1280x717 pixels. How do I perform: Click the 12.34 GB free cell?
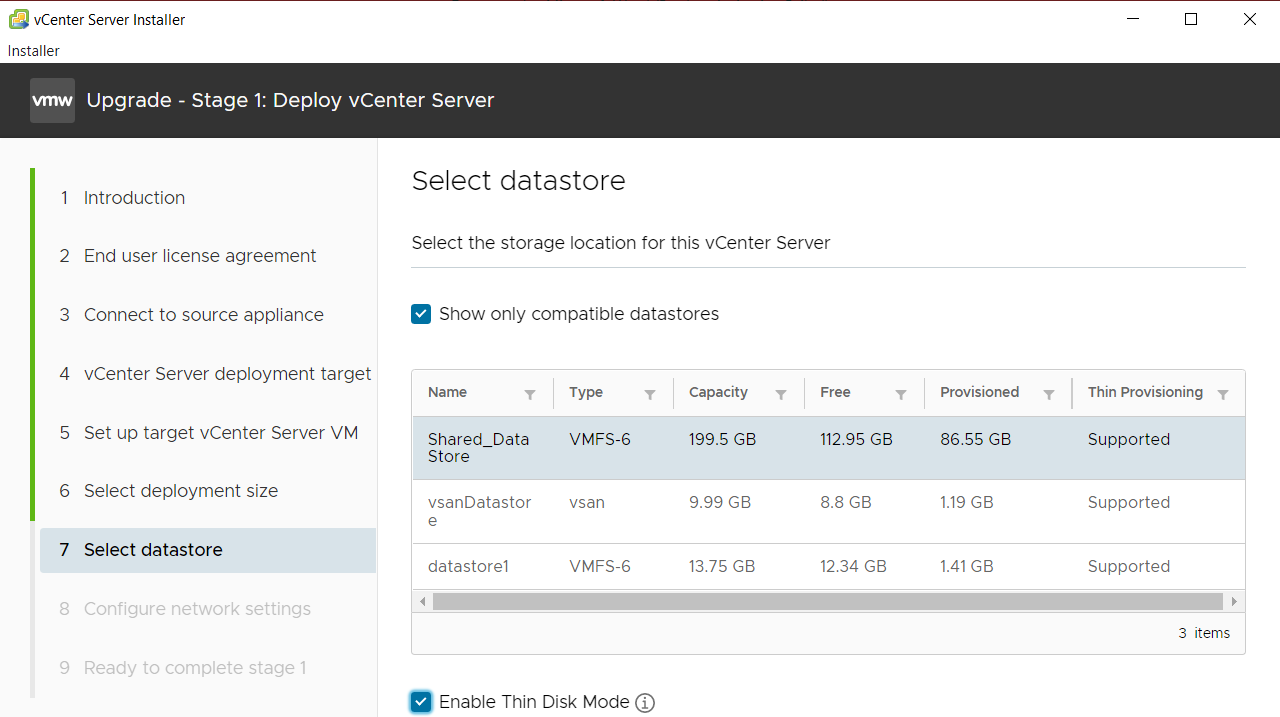pyautogui.click(x=853, y=566)
